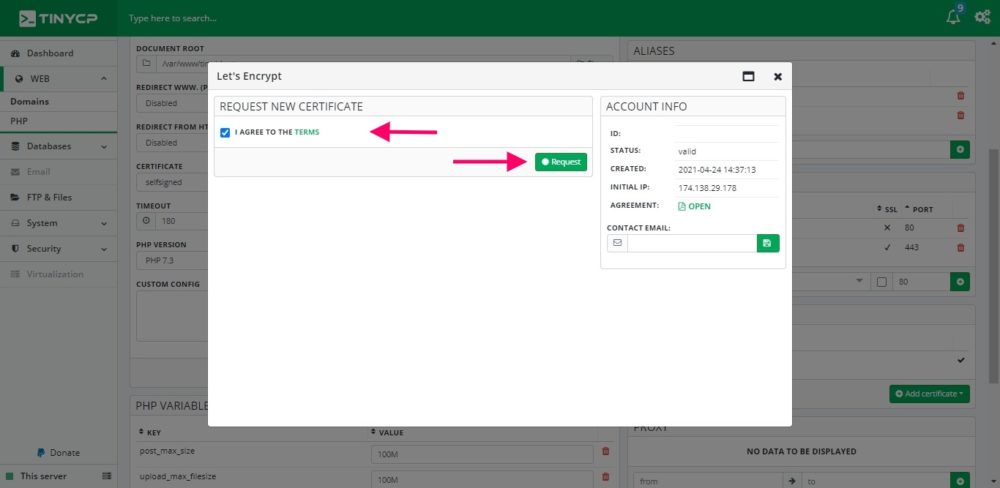Sort PHP variables by VALUE column
Viewport: 1000px width, 488px height.
click(388, 433)
